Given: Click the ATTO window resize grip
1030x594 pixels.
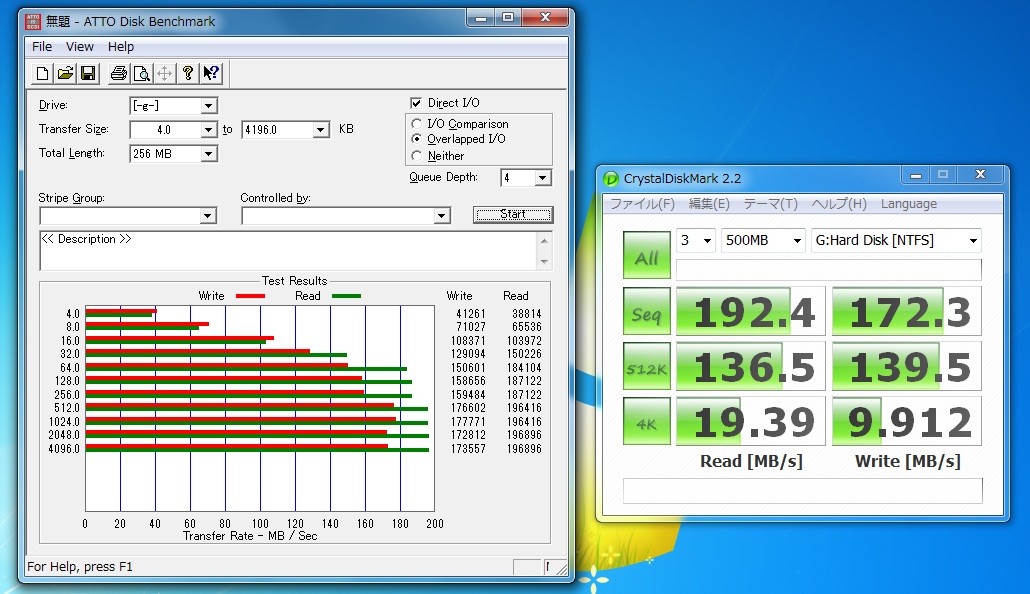Looking at the screenshot, I should point(562,569).
